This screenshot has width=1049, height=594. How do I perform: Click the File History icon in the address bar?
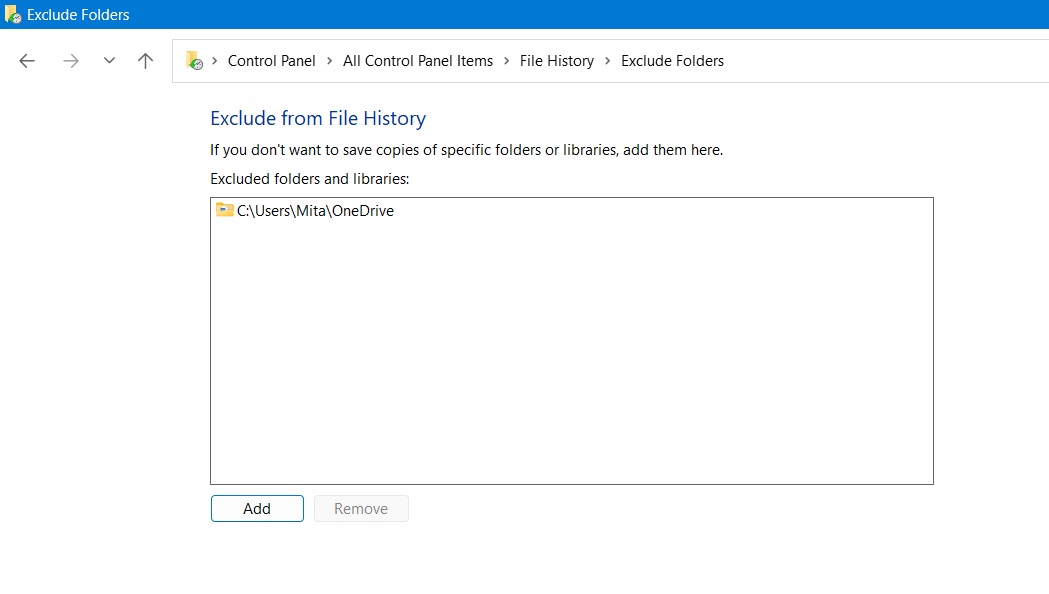(194, 60)
